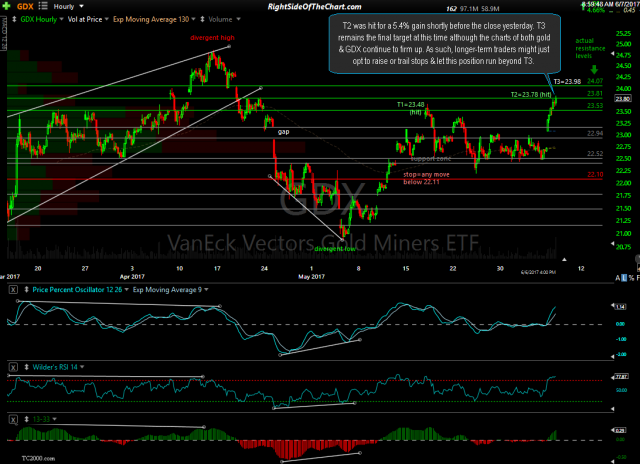Expand Exp Moving Average 130 dropdown arrow

pos(193,19)
